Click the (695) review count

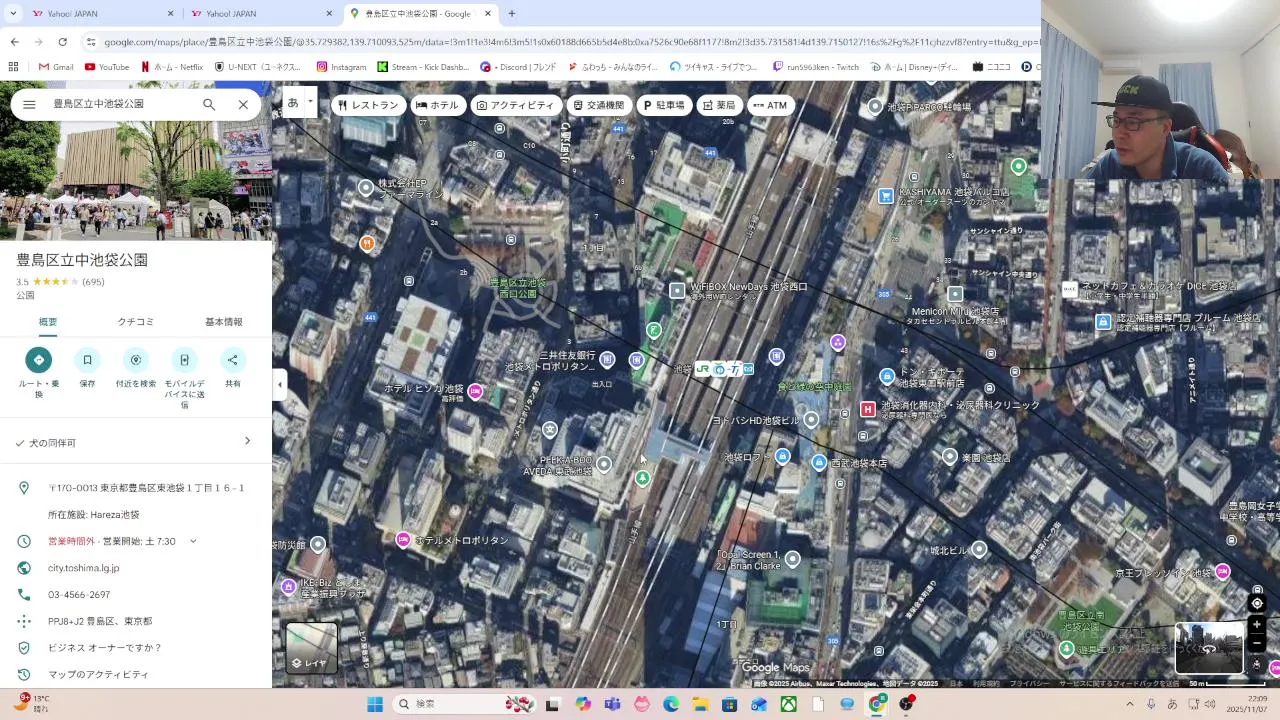point(94,282)
